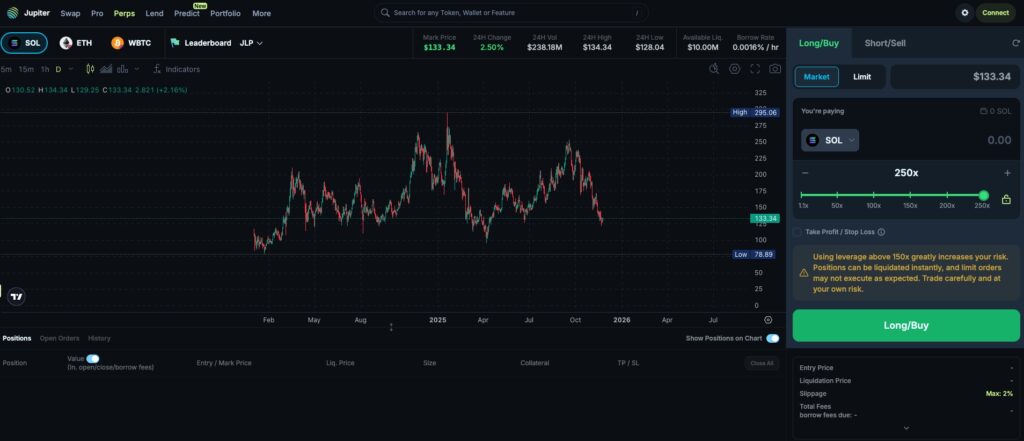Click the TradingView logo on chart
1024x441 pixels.
click(16, 296)
